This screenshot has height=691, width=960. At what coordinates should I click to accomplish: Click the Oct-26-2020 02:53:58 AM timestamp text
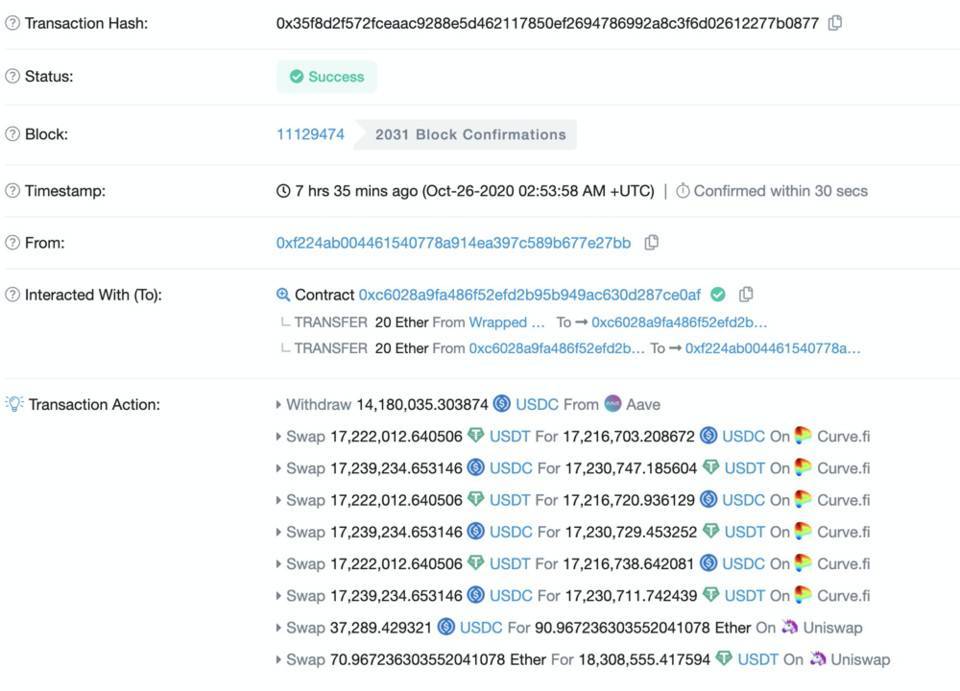[x=539, y=191]
